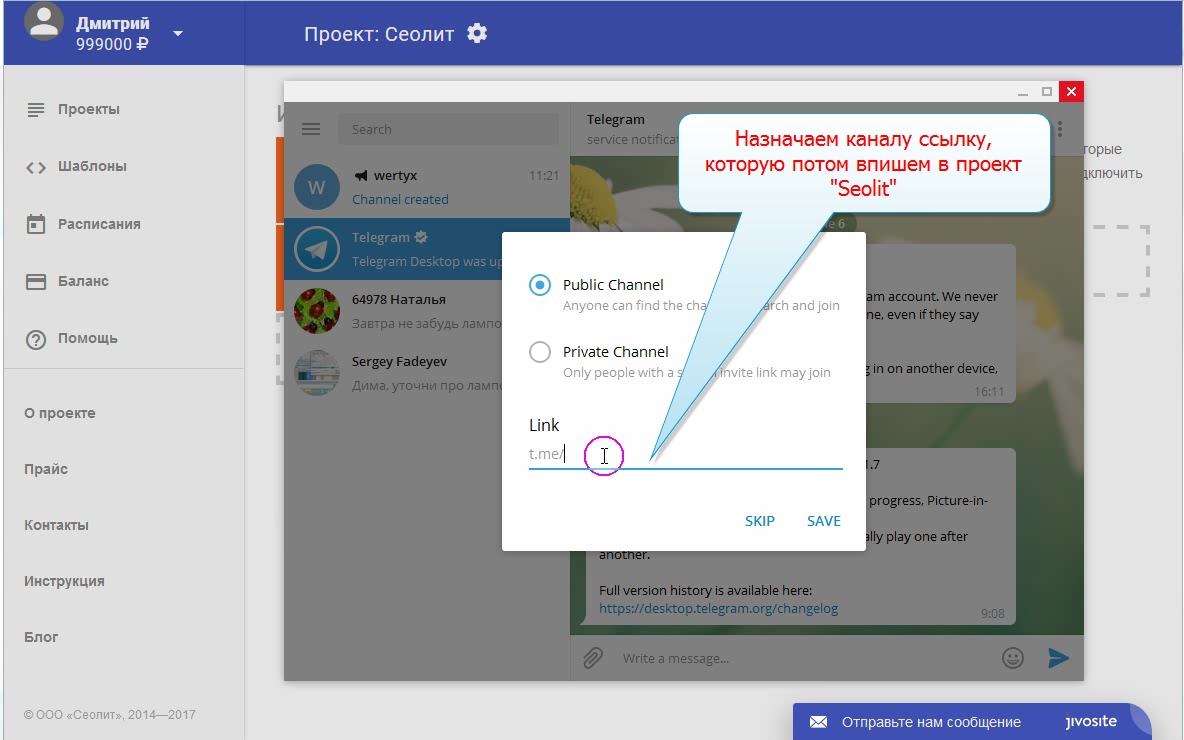Open the wertyx channel chat
This screenshot has width=1184, height=740.
point(427,187)
